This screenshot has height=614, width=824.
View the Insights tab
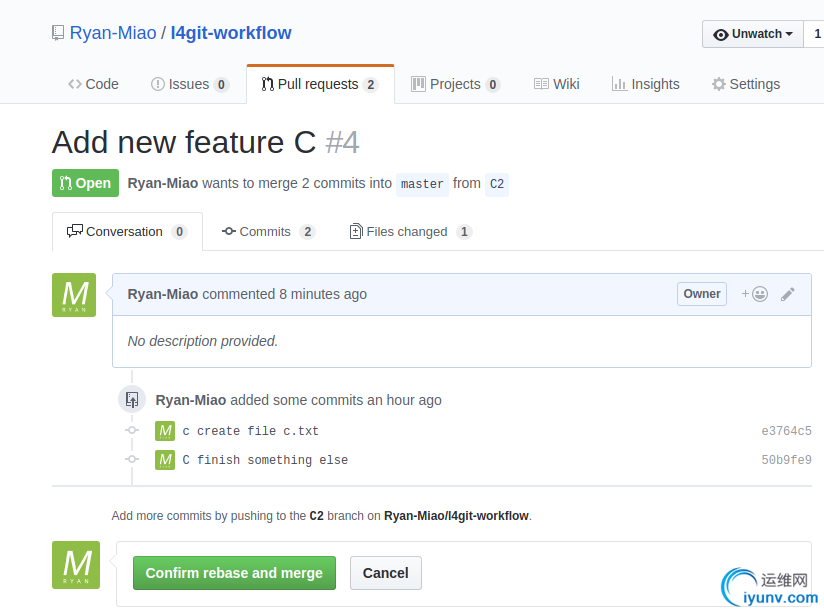(x=645, y=84)
